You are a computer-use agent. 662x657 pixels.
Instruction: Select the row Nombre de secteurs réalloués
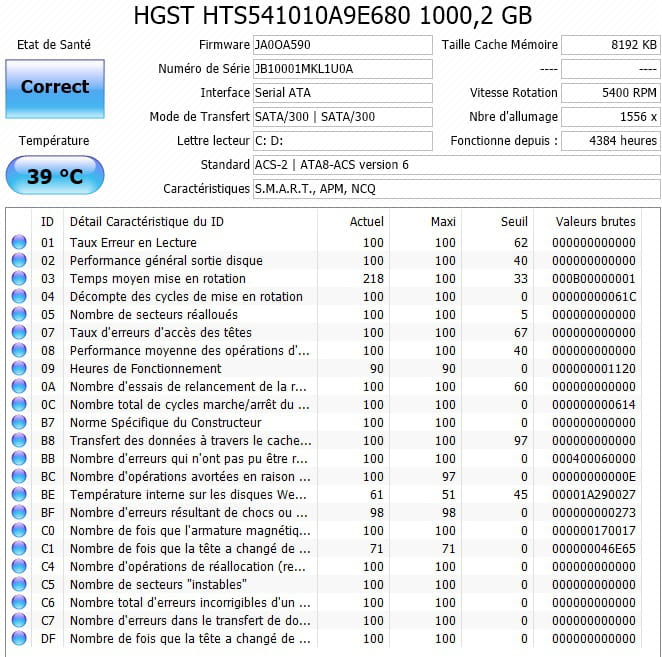pyautogui.click(x=324, y=315)
